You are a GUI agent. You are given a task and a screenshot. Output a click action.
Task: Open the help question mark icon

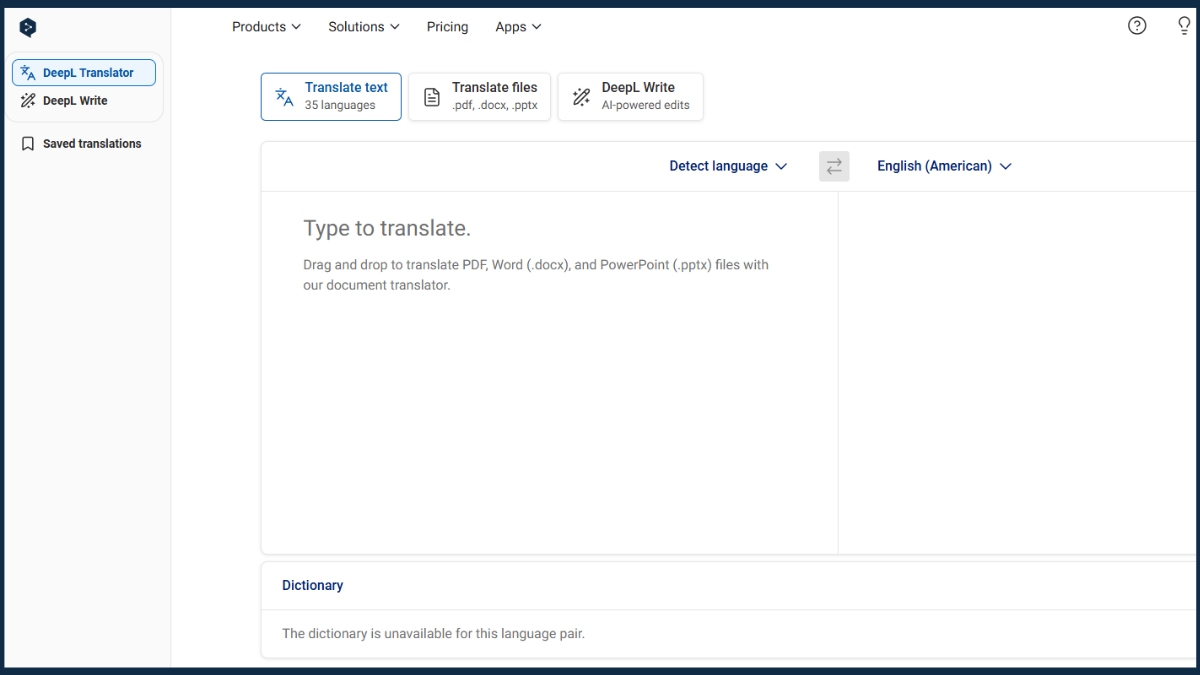tap(1137, 26)
